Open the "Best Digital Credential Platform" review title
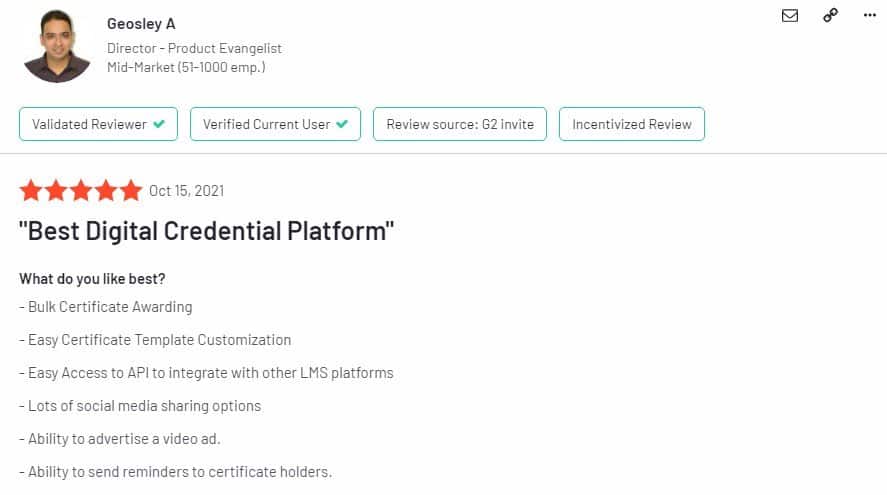887x495 pixels. [207, 232]
